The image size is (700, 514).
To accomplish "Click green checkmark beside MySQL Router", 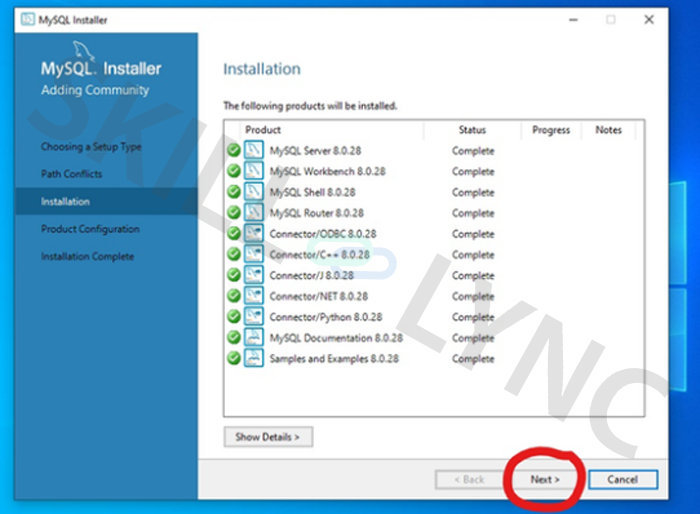I will [x=233, y=213].
